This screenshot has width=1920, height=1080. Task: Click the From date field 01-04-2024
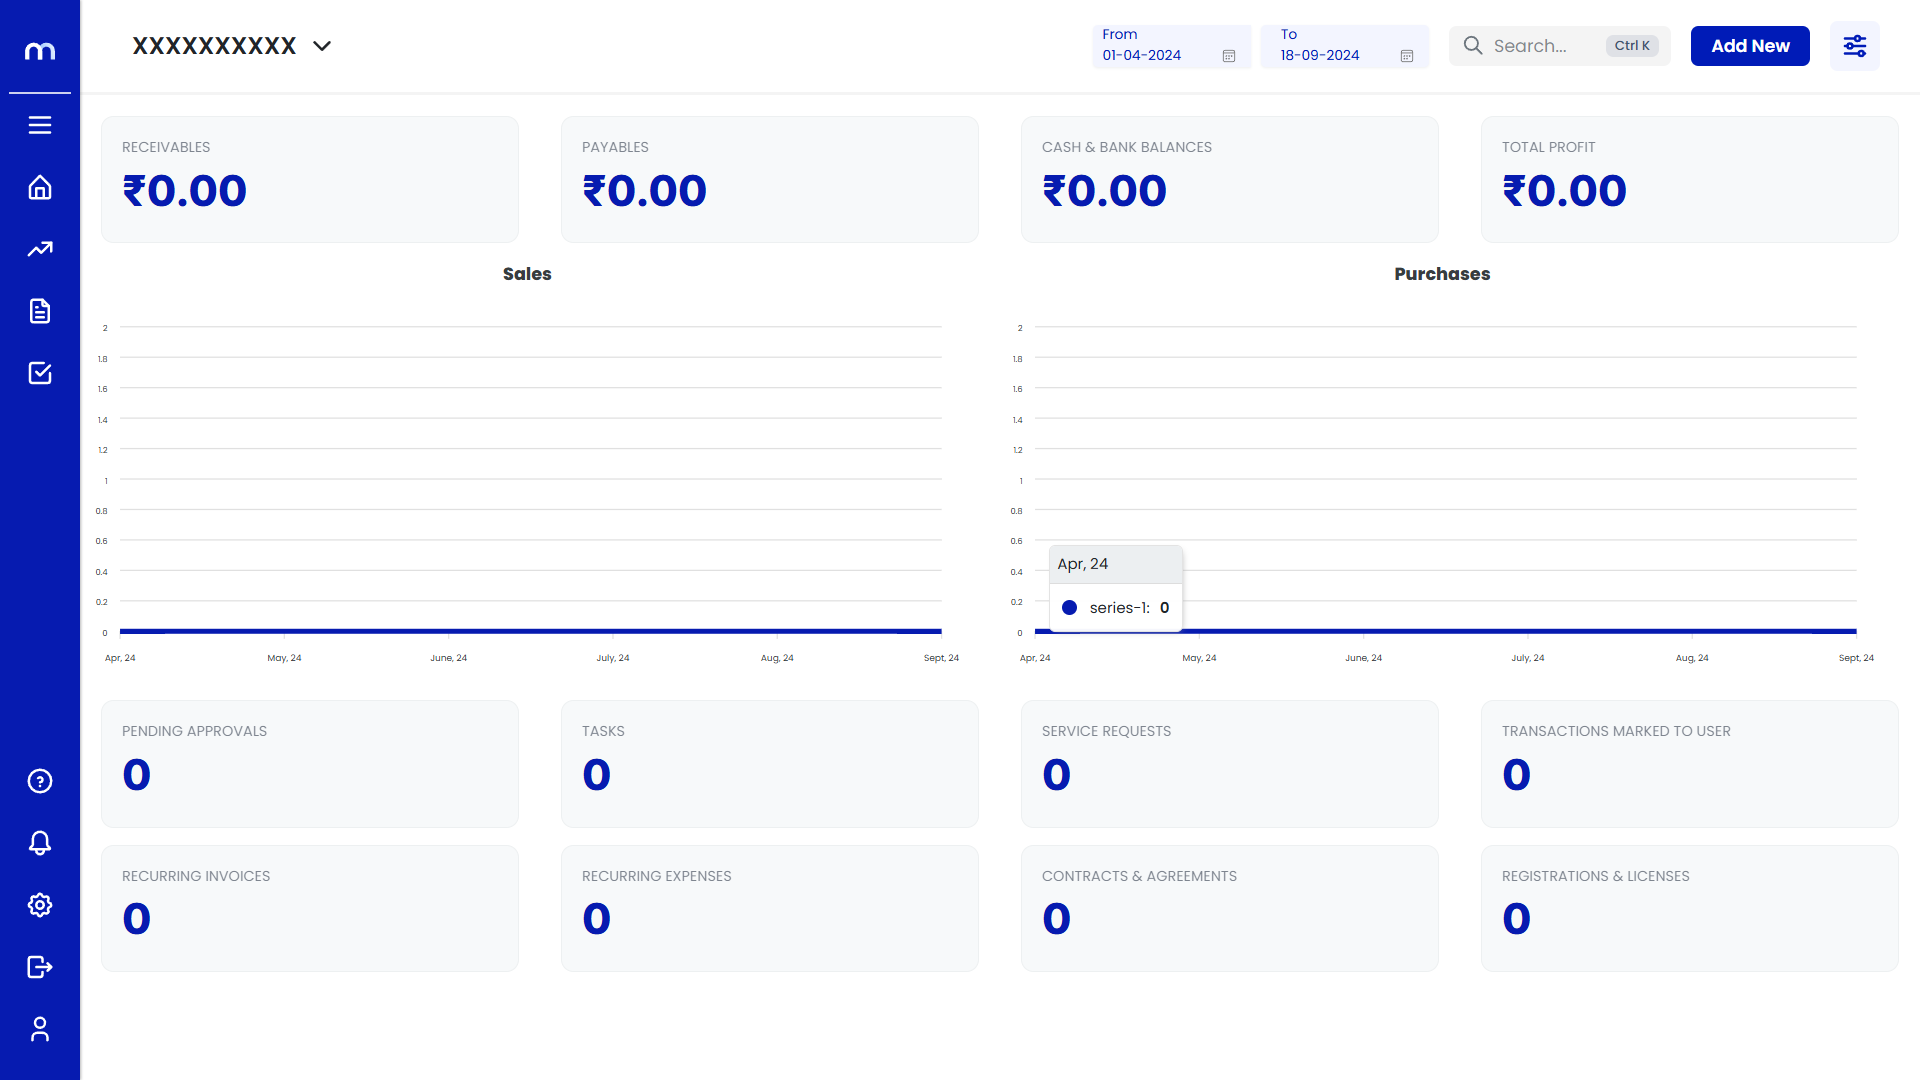[x=1171, y=46]
